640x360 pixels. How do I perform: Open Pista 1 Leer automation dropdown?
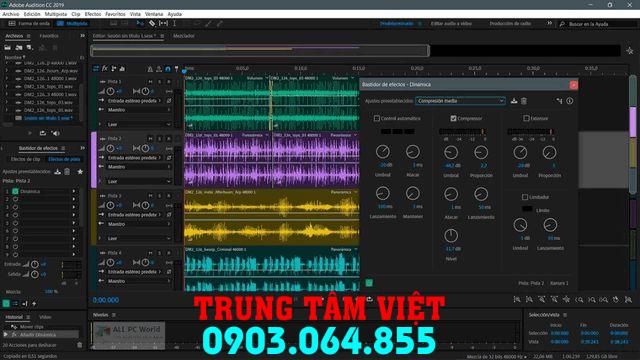pyautogui.click(x=139, y=124)
